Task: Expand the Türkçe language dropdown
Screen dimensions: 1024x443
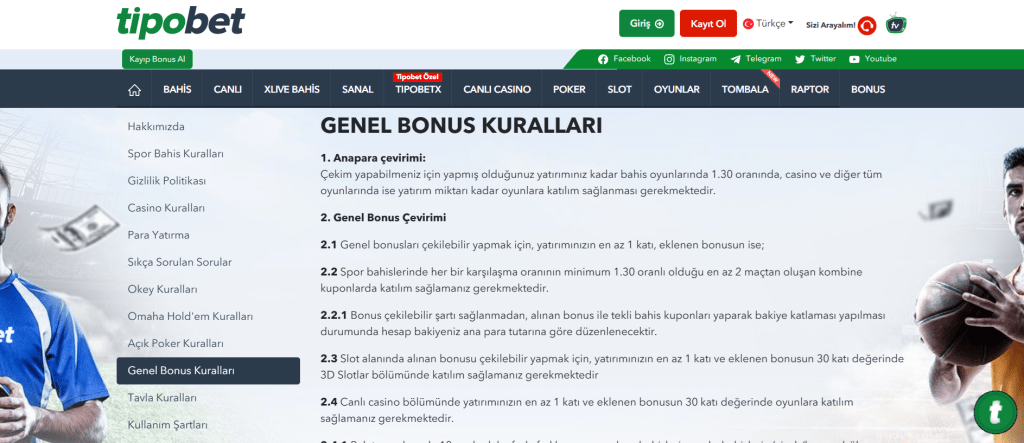Action: [x=768, y=23]
